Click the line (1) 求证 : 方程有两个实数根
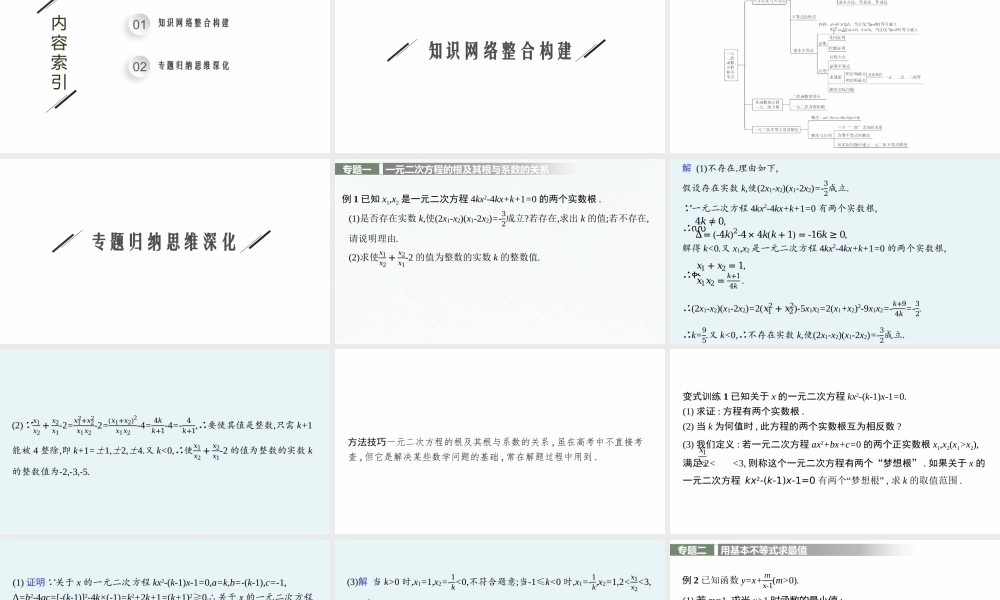 [744, 411]
